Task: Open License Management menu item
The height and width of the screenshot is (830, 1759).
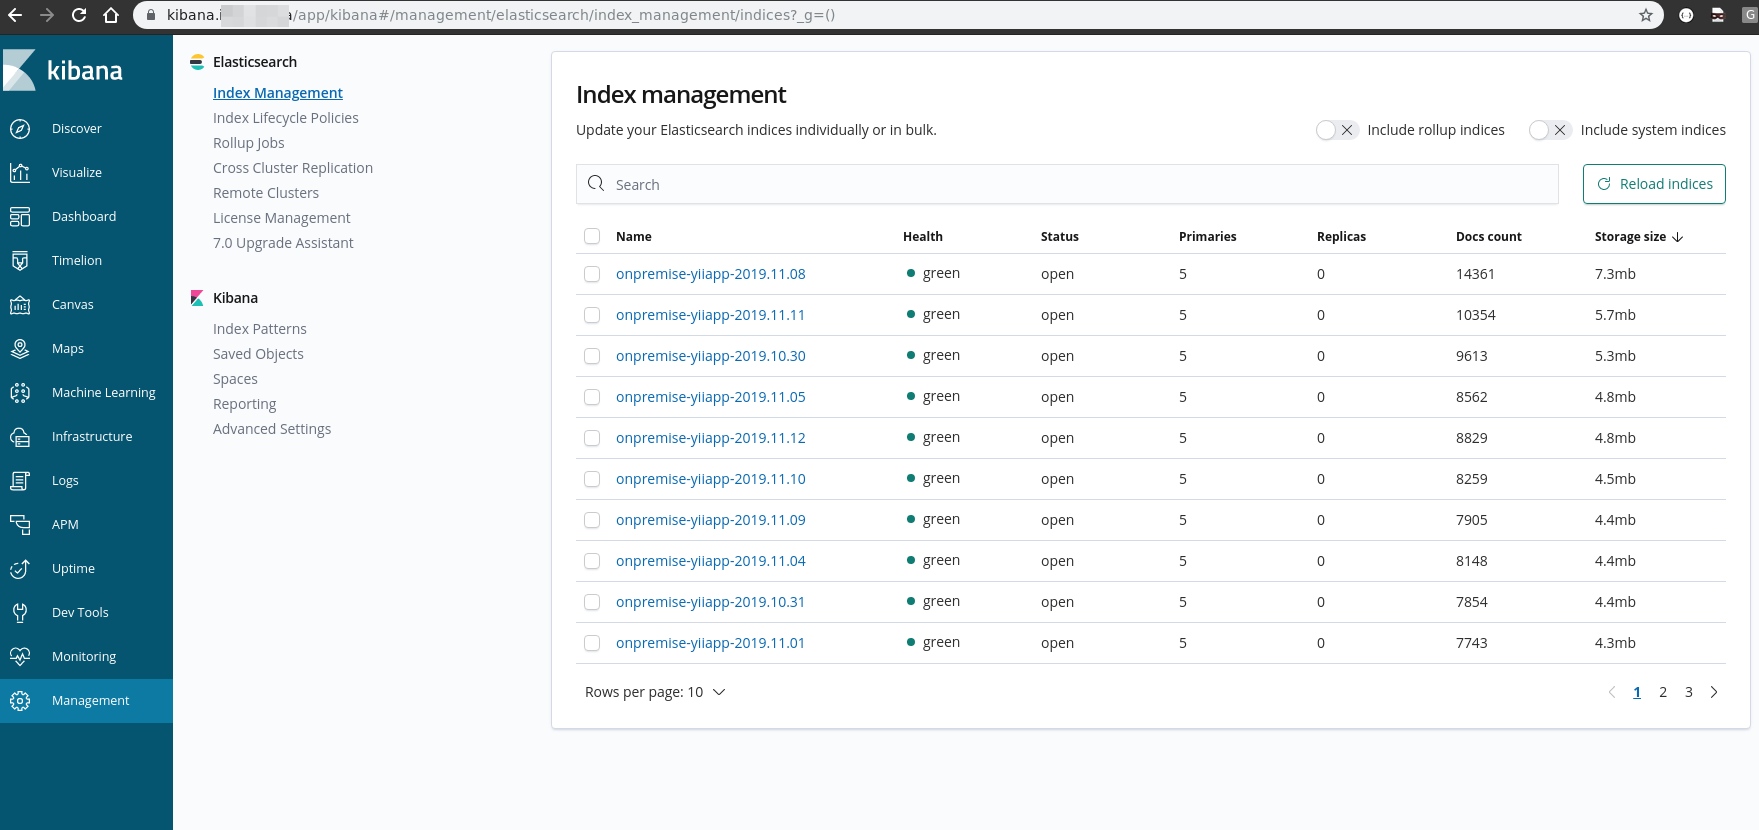Action: tap(282, 218)
